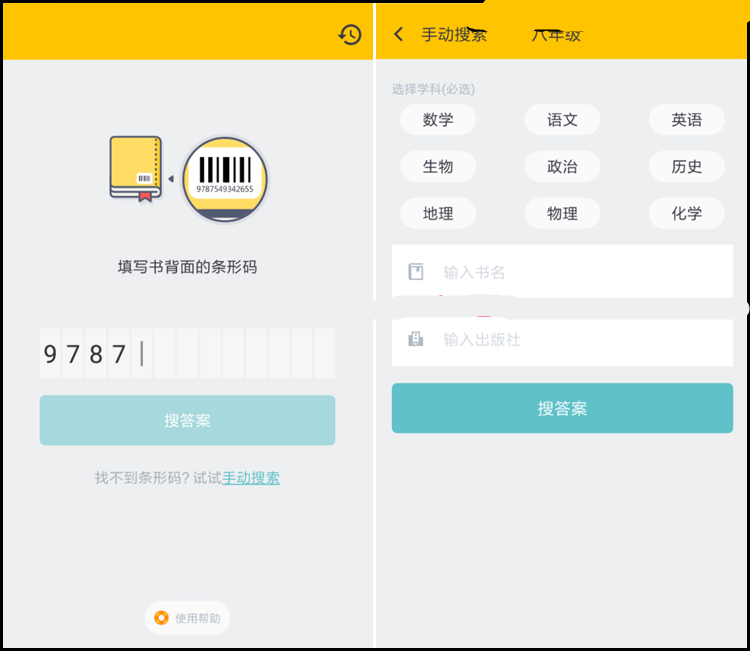Tap the yellow book illustration
The height and width of the screenshot is (651, 750).
[135, 168]
